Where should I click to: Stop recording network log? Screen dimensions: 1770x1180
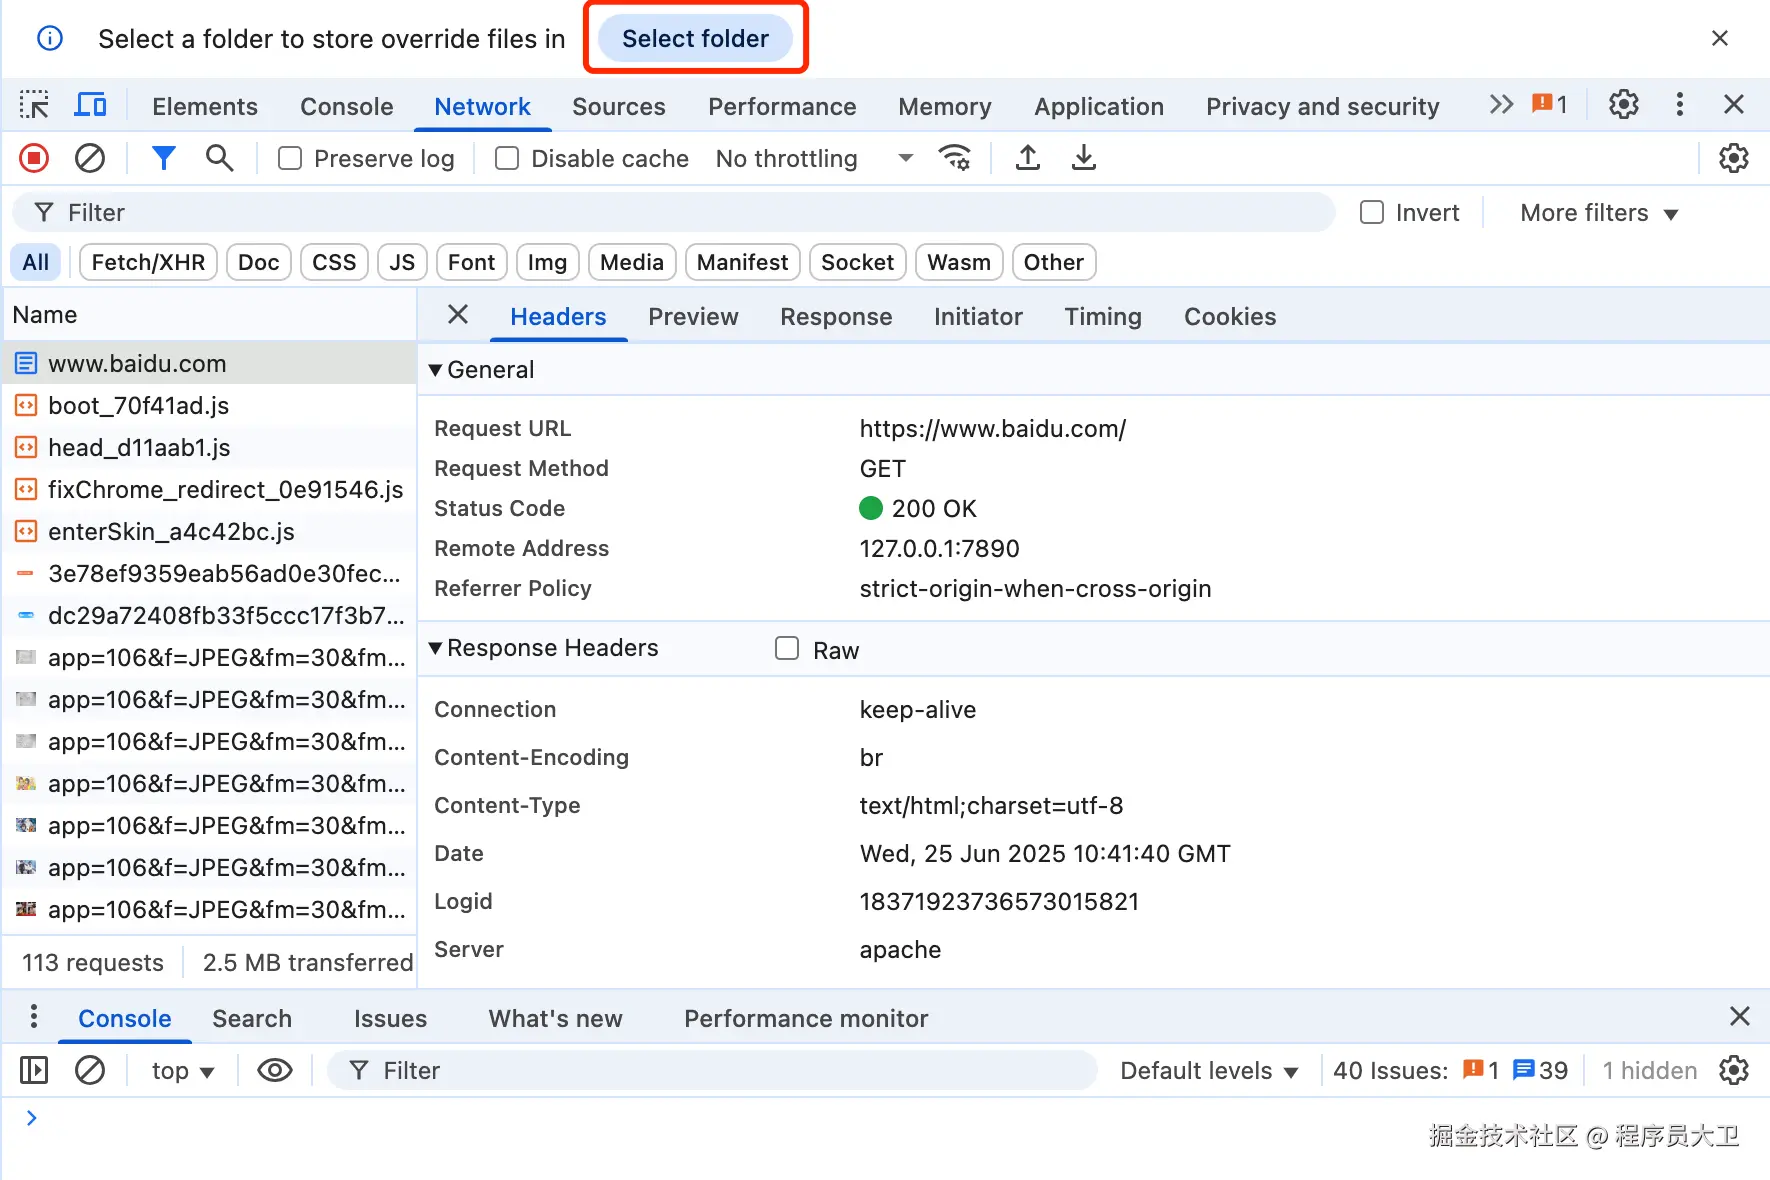[34, 158]
